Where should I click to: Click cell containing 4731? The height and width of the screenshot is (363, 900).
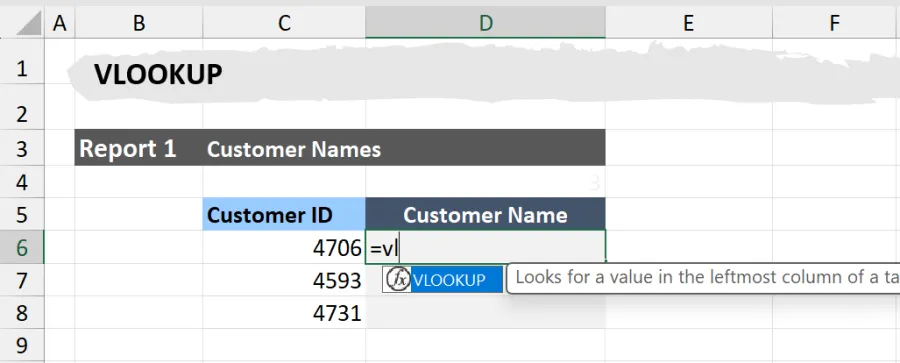[284, 313]
